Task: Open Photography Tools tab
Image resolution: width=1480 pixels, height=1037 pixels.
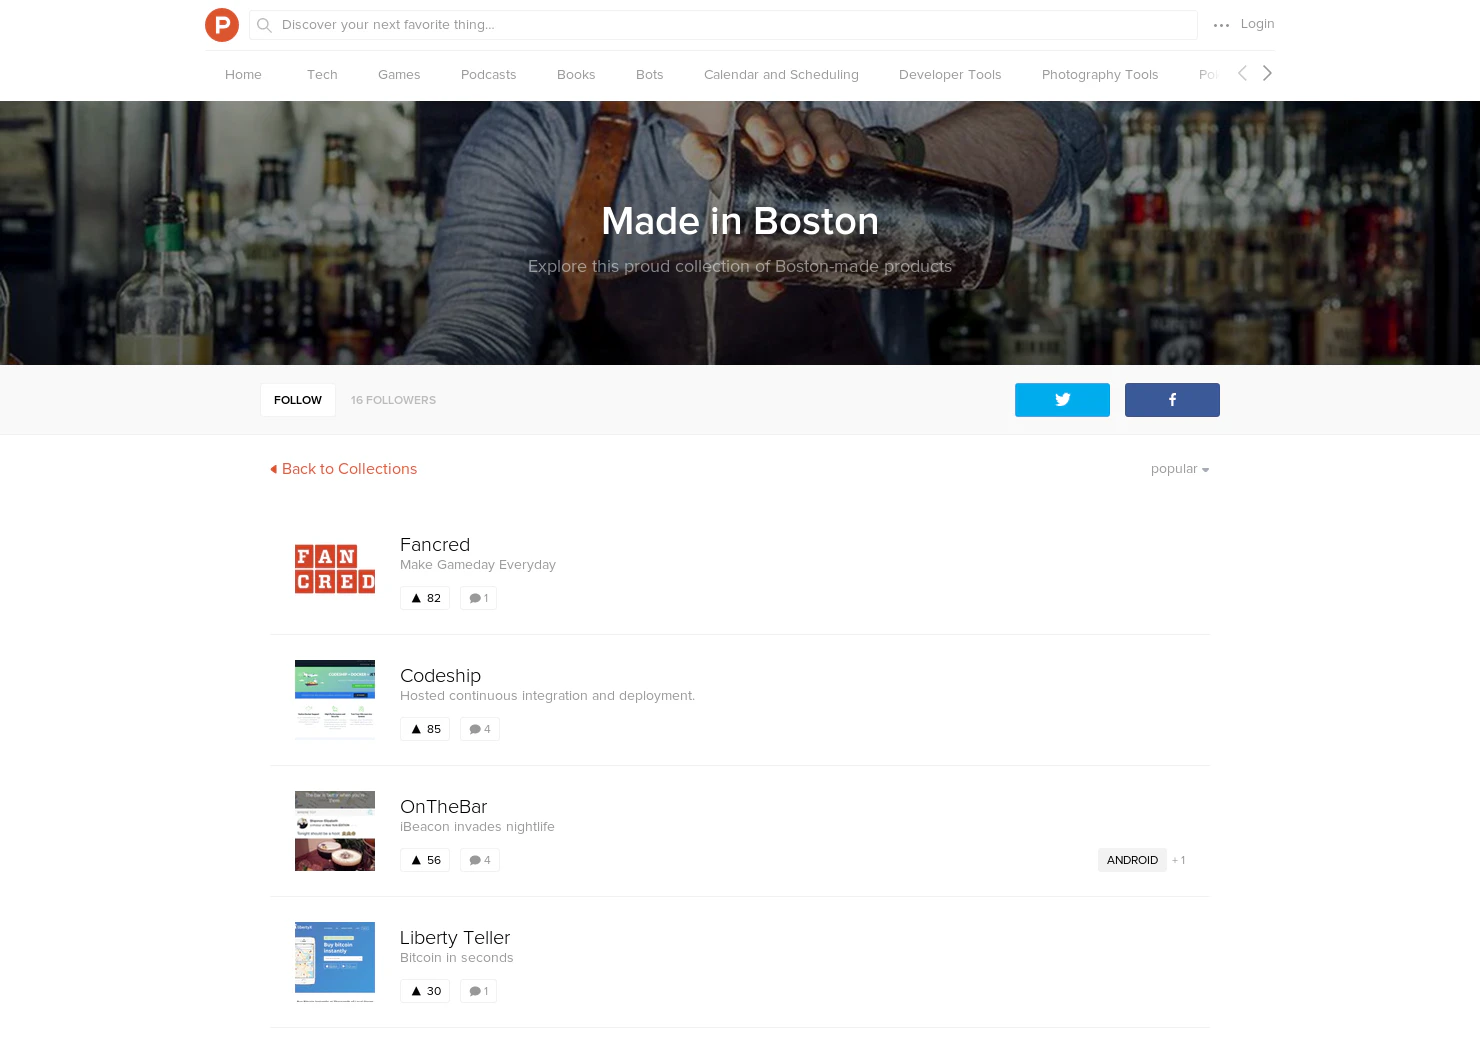Action: [x=1100, y=75]
